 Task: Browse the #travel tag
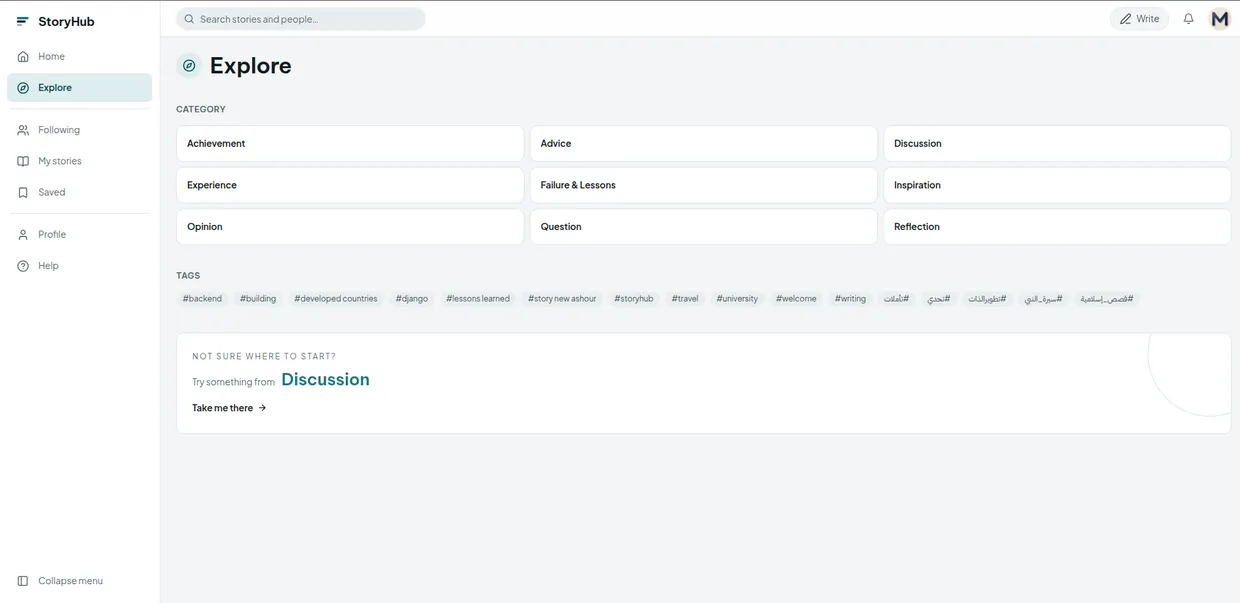click(685, 299)
